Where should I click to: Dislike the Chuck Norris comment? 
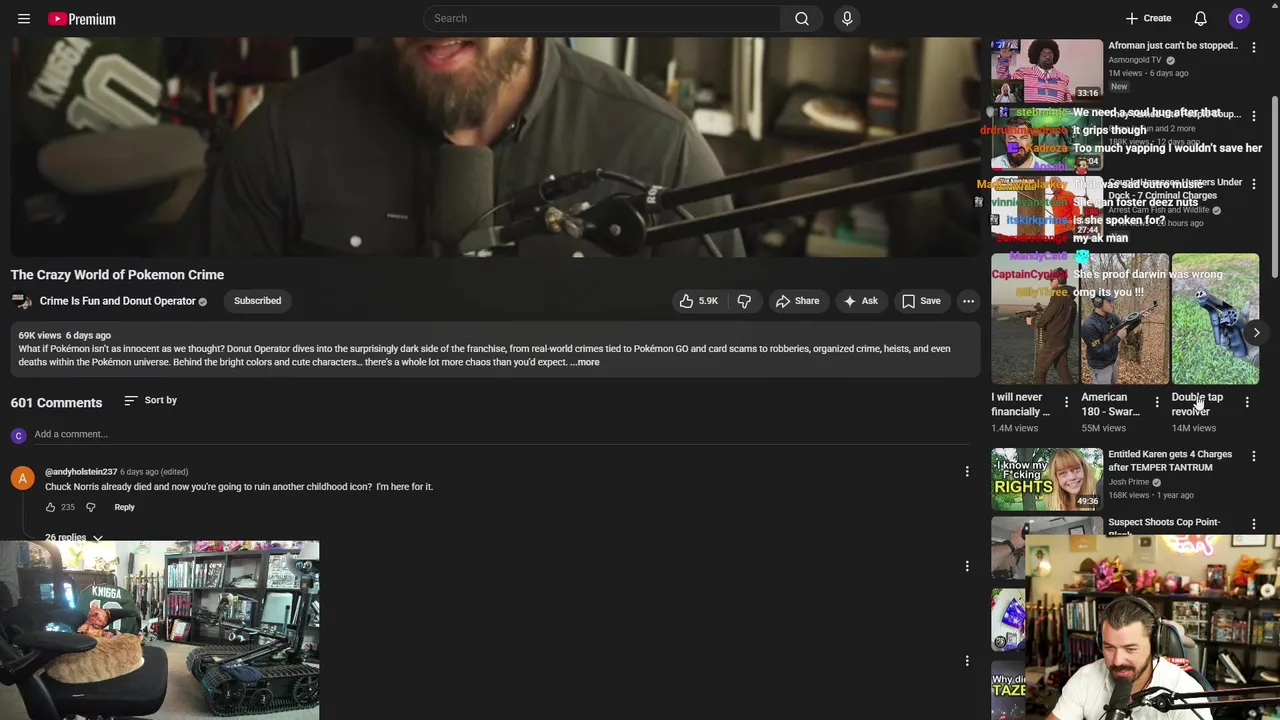coord(91,507)
